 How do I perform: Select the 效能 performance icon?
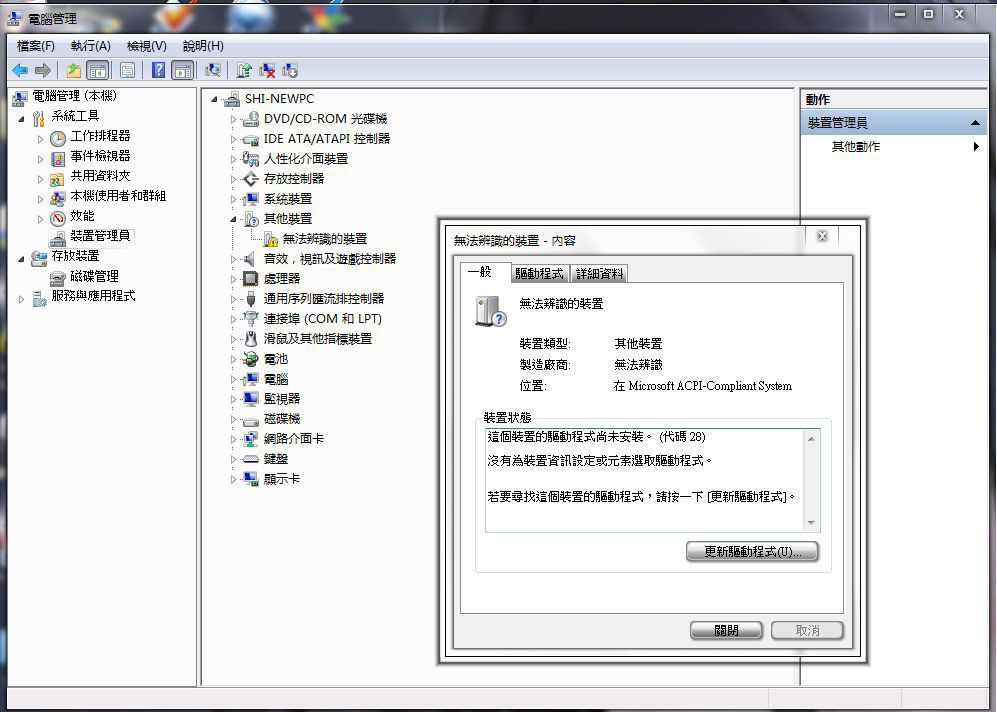click(58, 218)
